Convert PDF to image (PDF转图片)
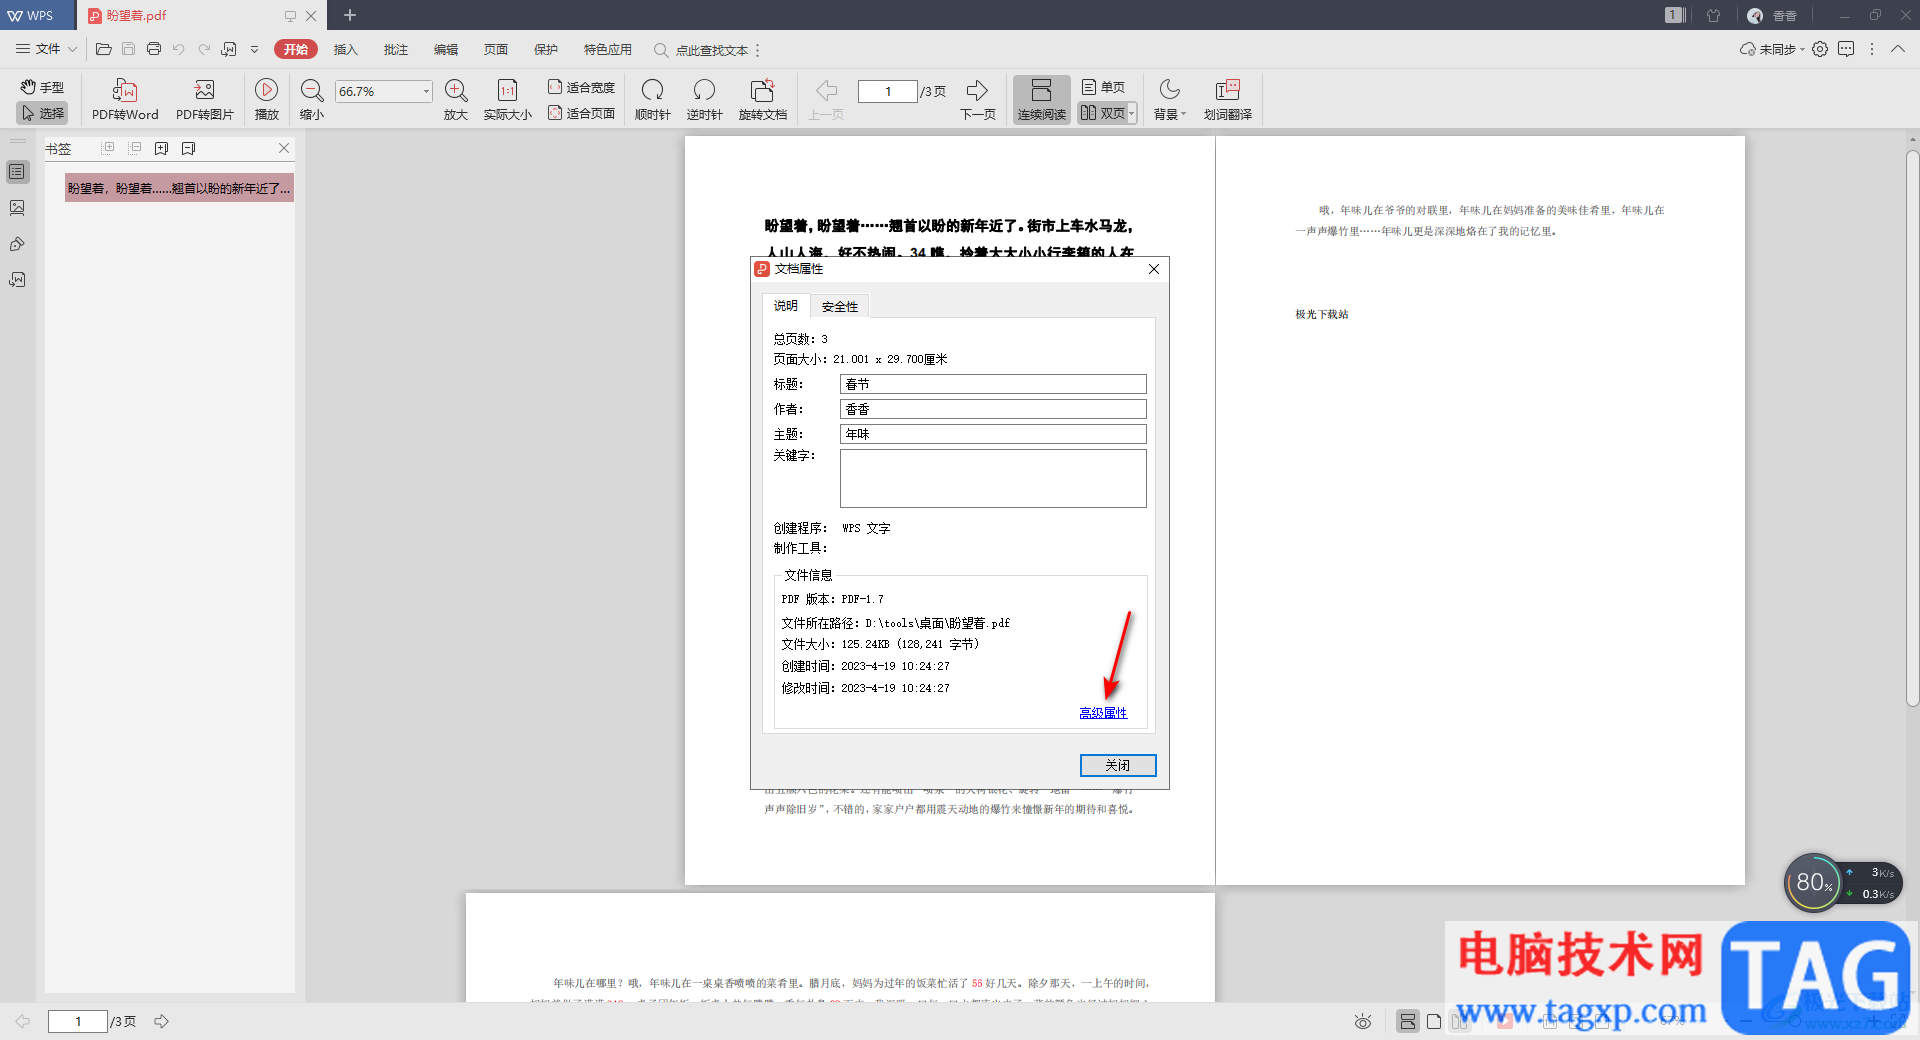1920x1040 pixels. tap(205, 100)
